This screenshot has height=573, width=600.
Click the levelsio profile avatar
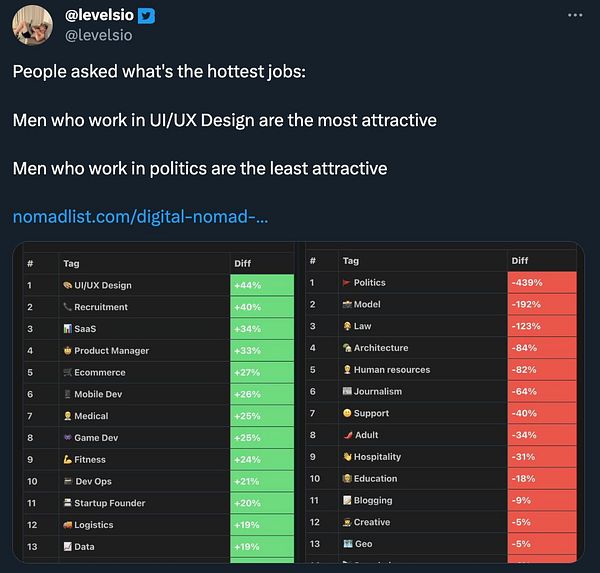coord(32,24)
